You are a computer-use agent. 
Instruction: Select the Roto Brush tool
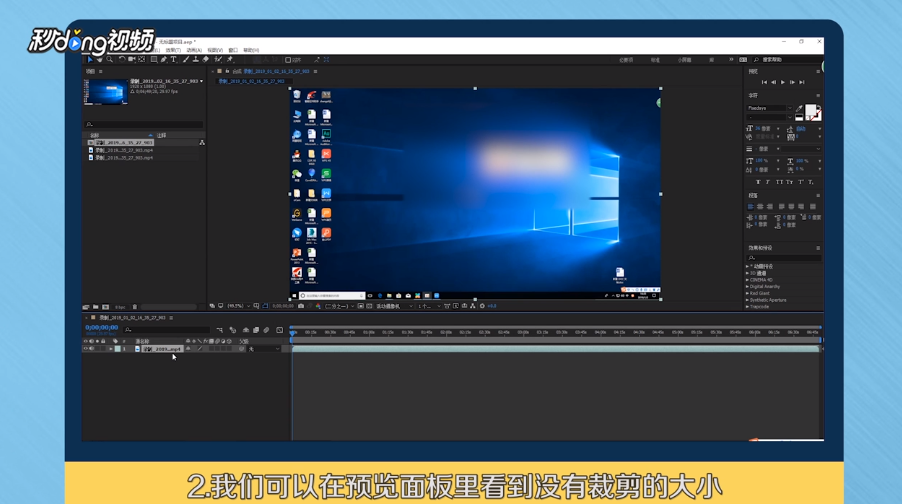217,59
